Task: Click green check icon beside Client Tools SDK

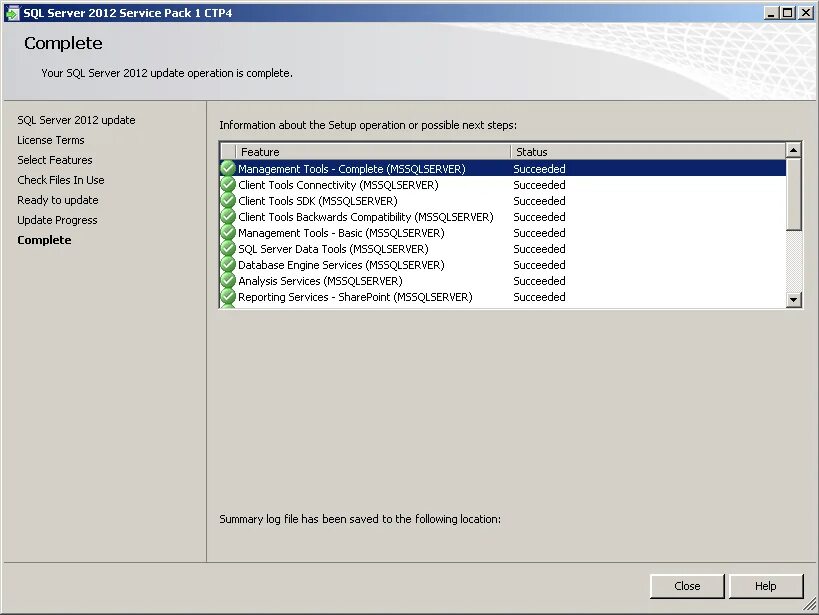Action: pos(228,201)
